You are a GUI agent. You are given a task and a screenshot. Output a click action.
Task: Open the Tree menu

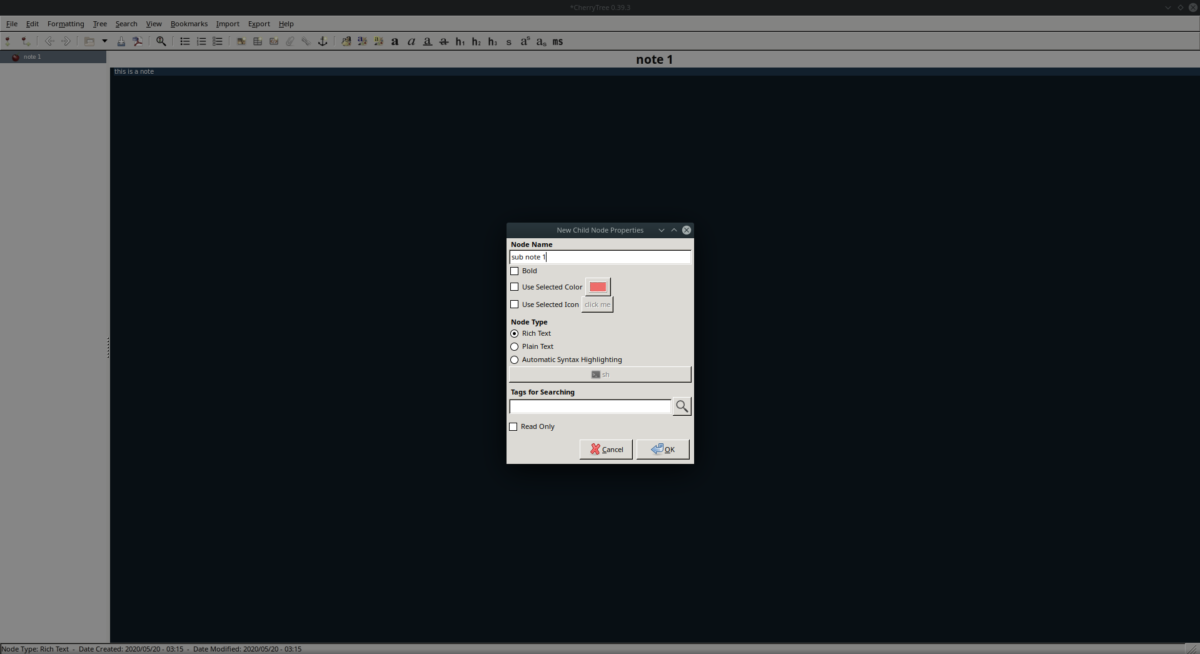click(99, 23)
